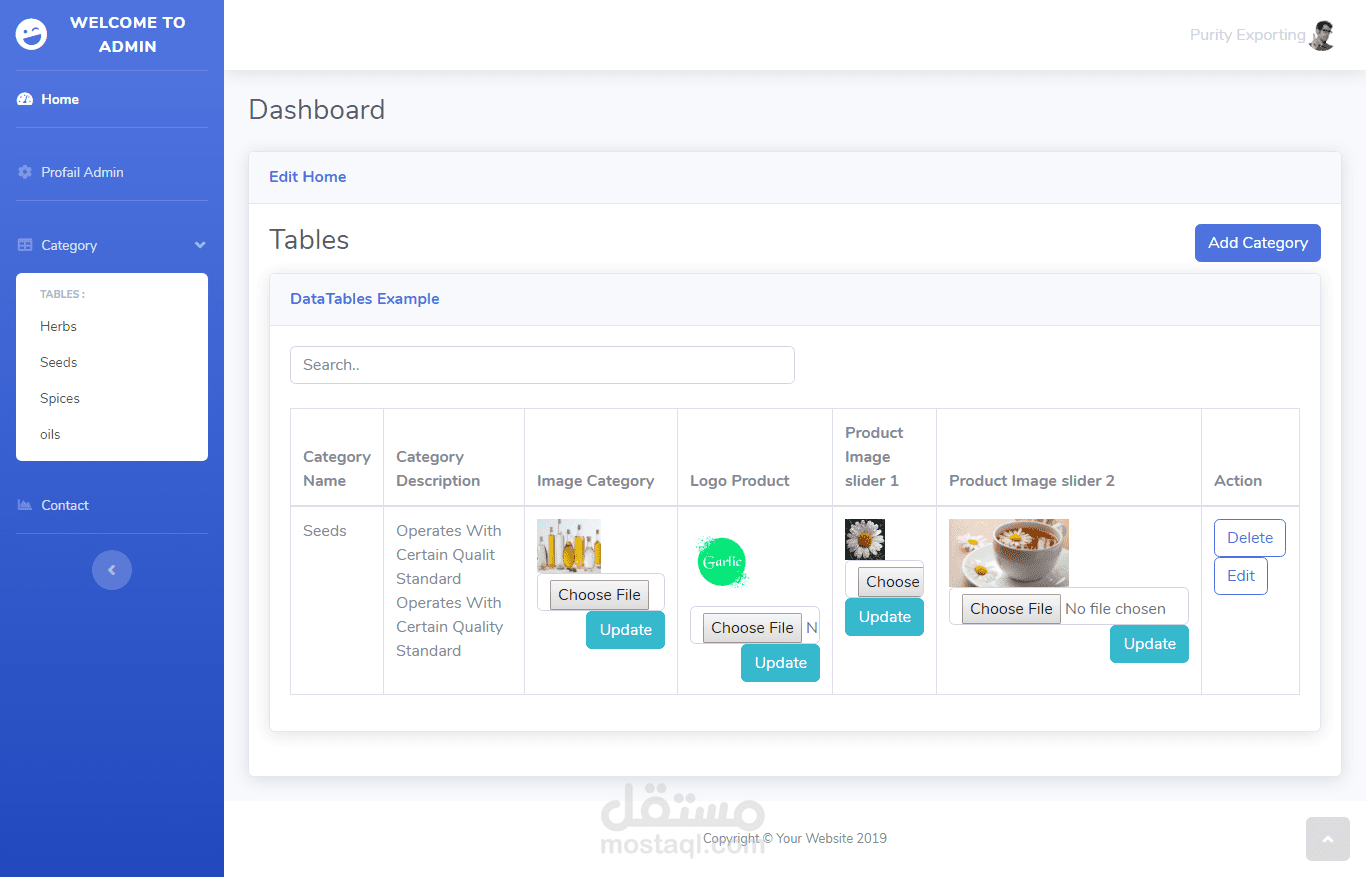
Task: Click the Action column header
Action: 1238,481
